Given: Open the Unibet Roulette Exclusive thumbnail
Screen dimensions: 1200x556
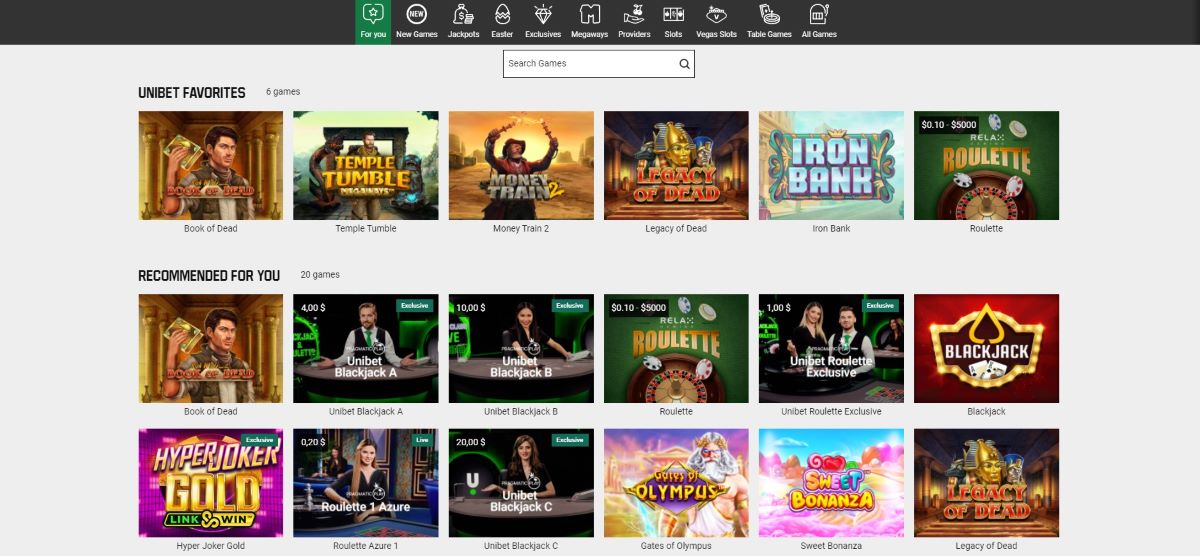Looking at the screenshot, I should (831, 348).
